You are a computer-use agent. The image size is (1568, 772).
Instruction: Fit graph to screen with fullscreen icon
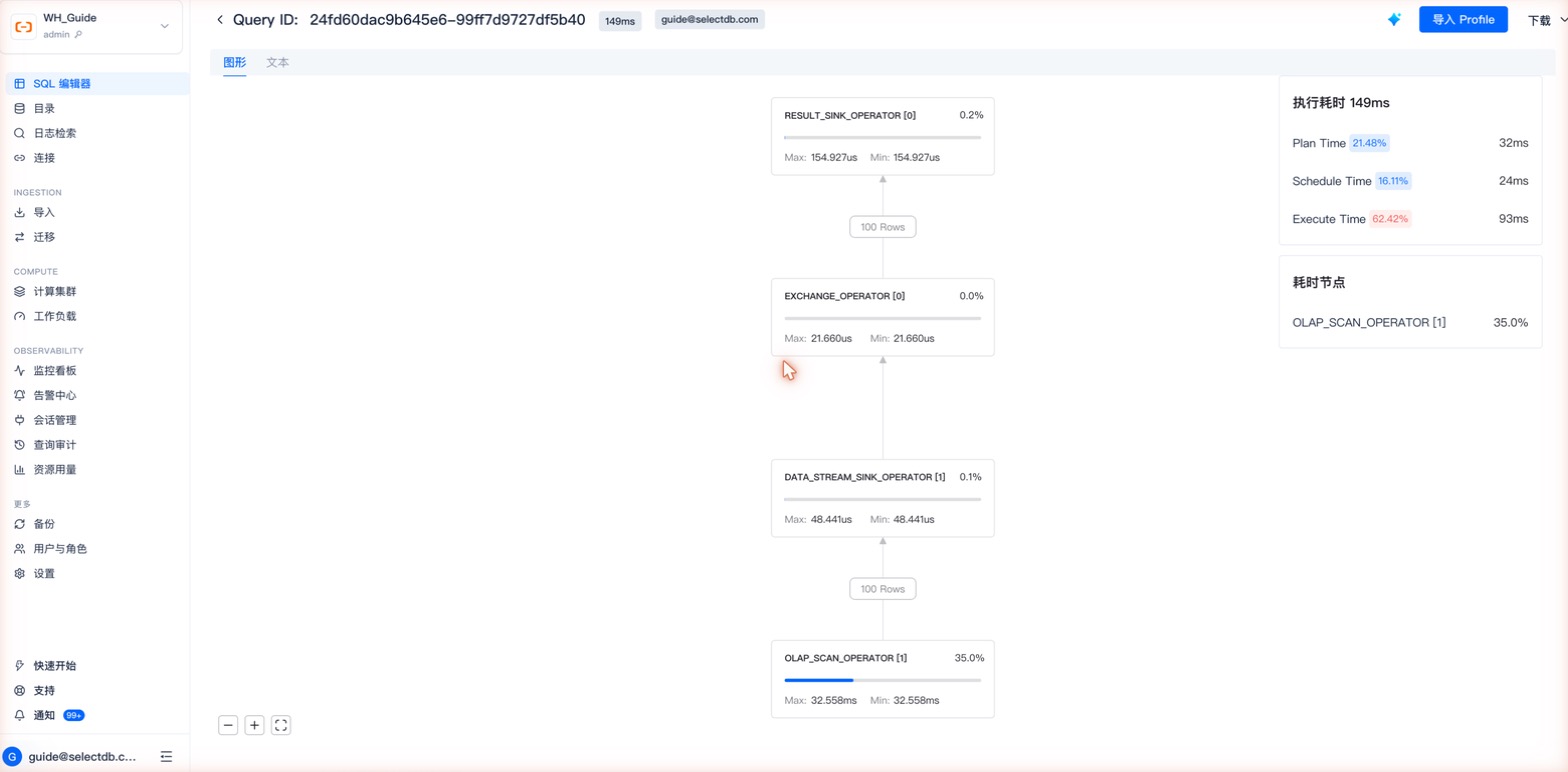(x=281, y=725)
